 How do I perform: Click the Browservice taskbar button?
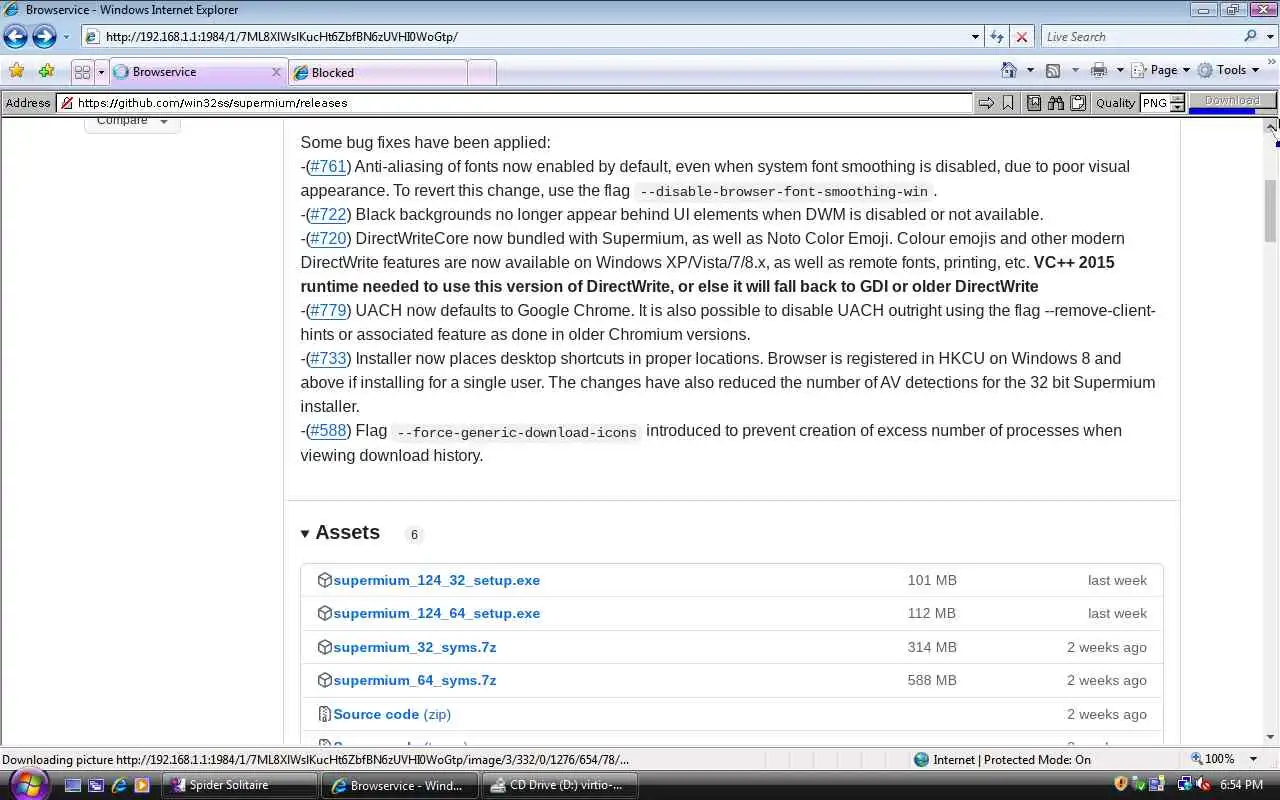click(400, 785)
